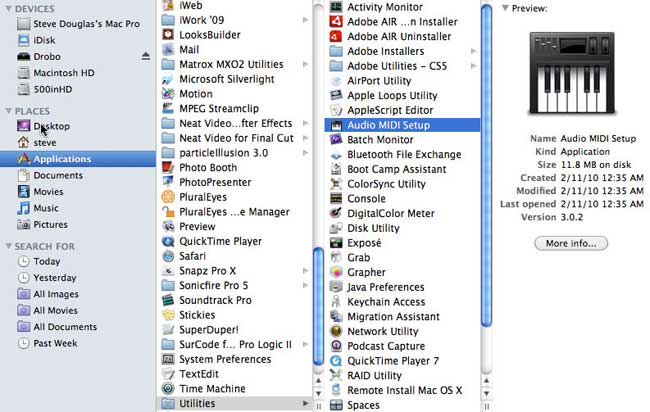The width and height of the screenshot is (650, 412).
Task: Collapse the PLACES sidebar section
Action: click(x=8, y=111)
